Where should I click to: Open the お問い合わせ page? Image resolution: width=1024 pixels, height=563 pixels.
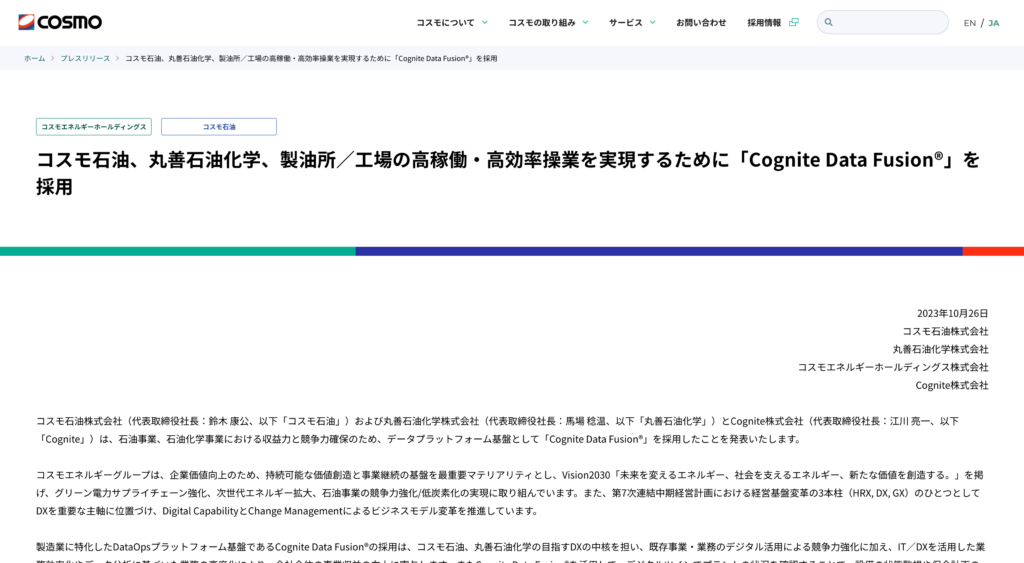click(701, 22)
